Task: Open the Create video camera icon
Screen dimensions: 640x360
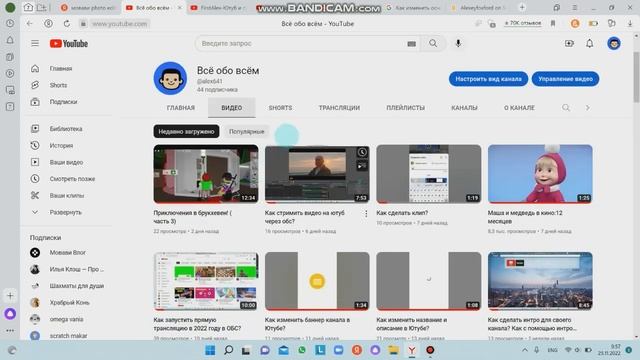Action: [569, 43]
